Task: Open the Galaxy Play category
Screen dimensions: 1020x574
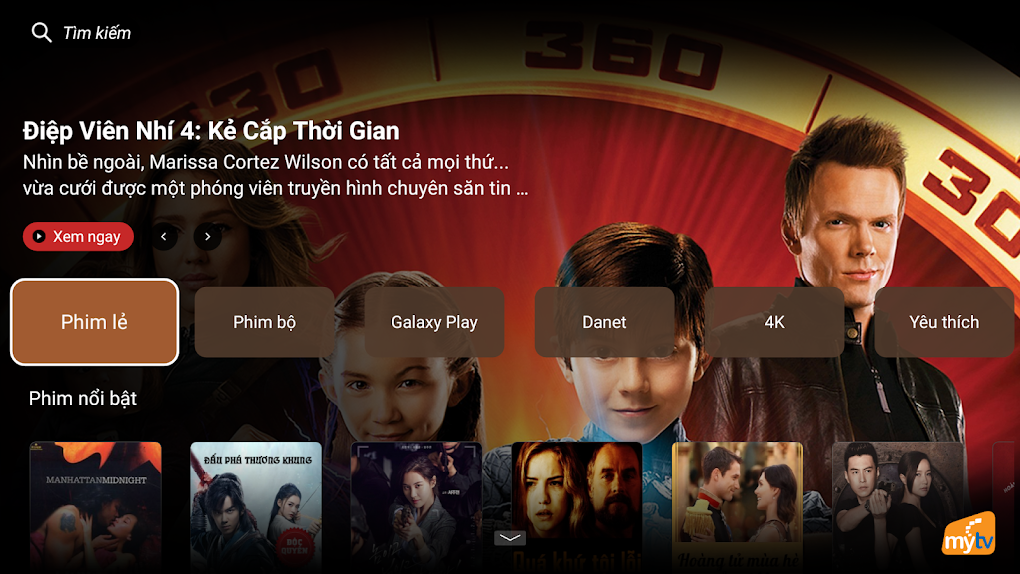Action: 434,322
